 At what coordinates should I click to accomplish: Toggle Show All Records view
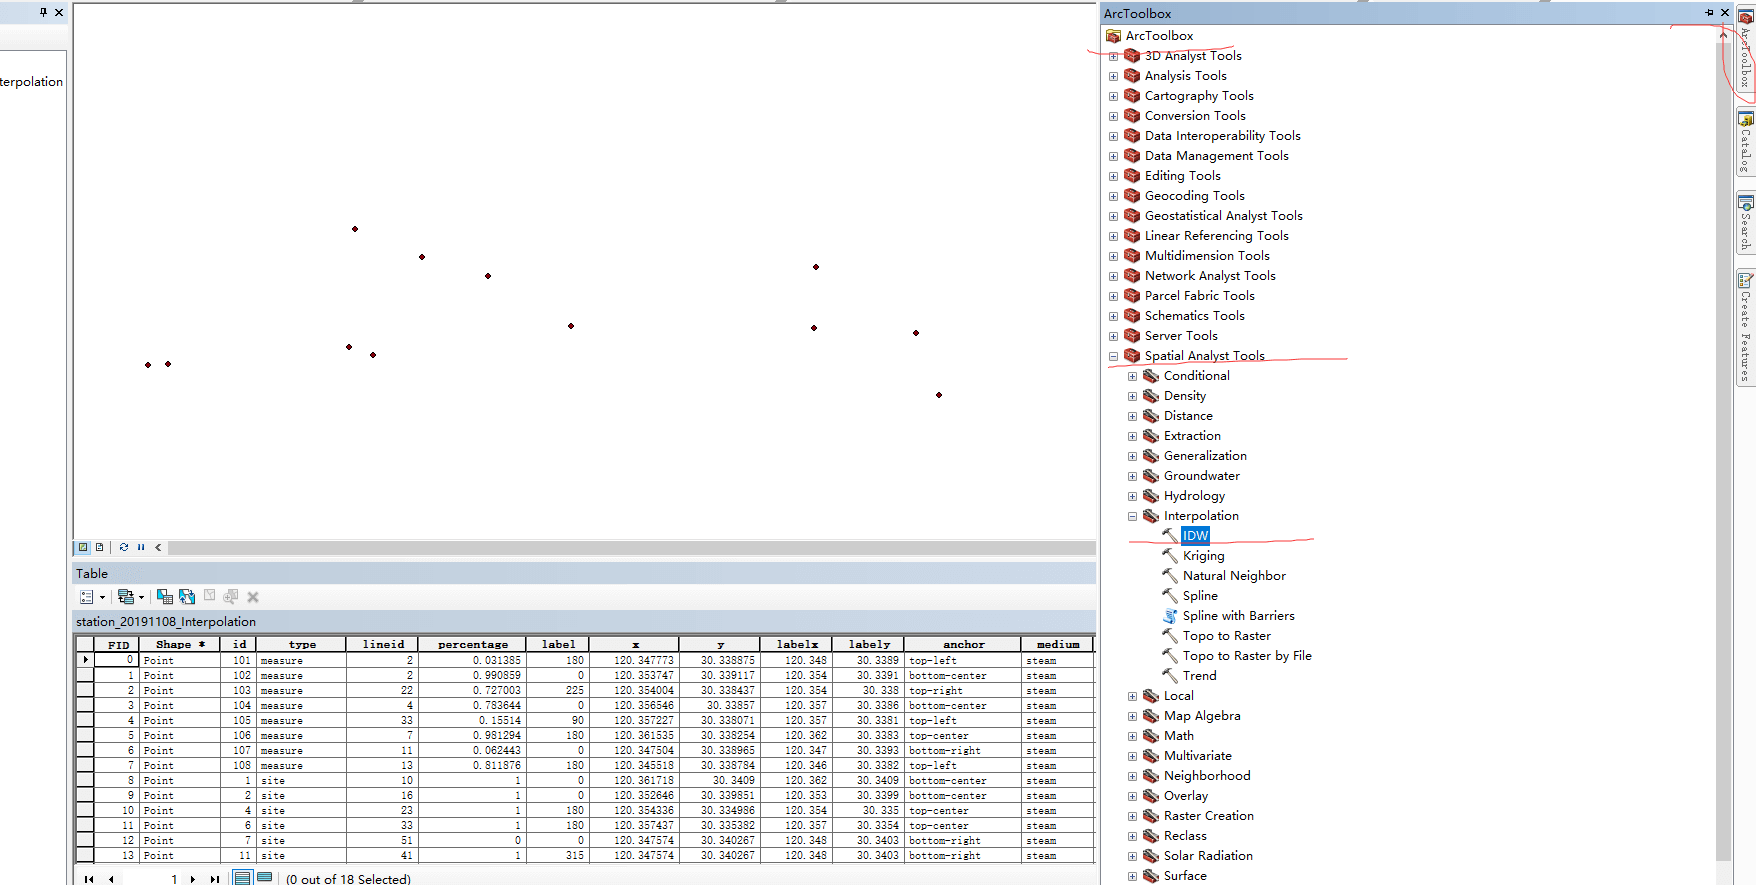[242, 878]
